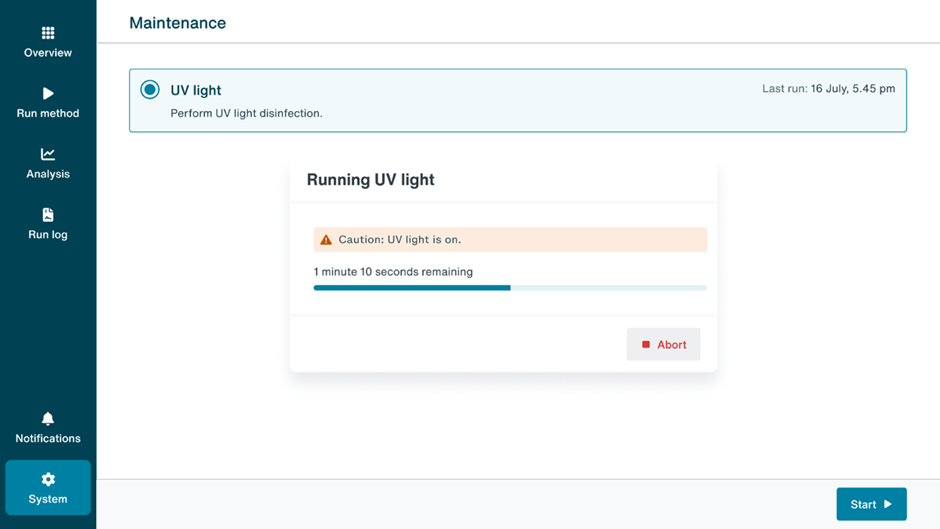
Task: Click '1 minute 10 seconds remaining' text
Action: 393,272
